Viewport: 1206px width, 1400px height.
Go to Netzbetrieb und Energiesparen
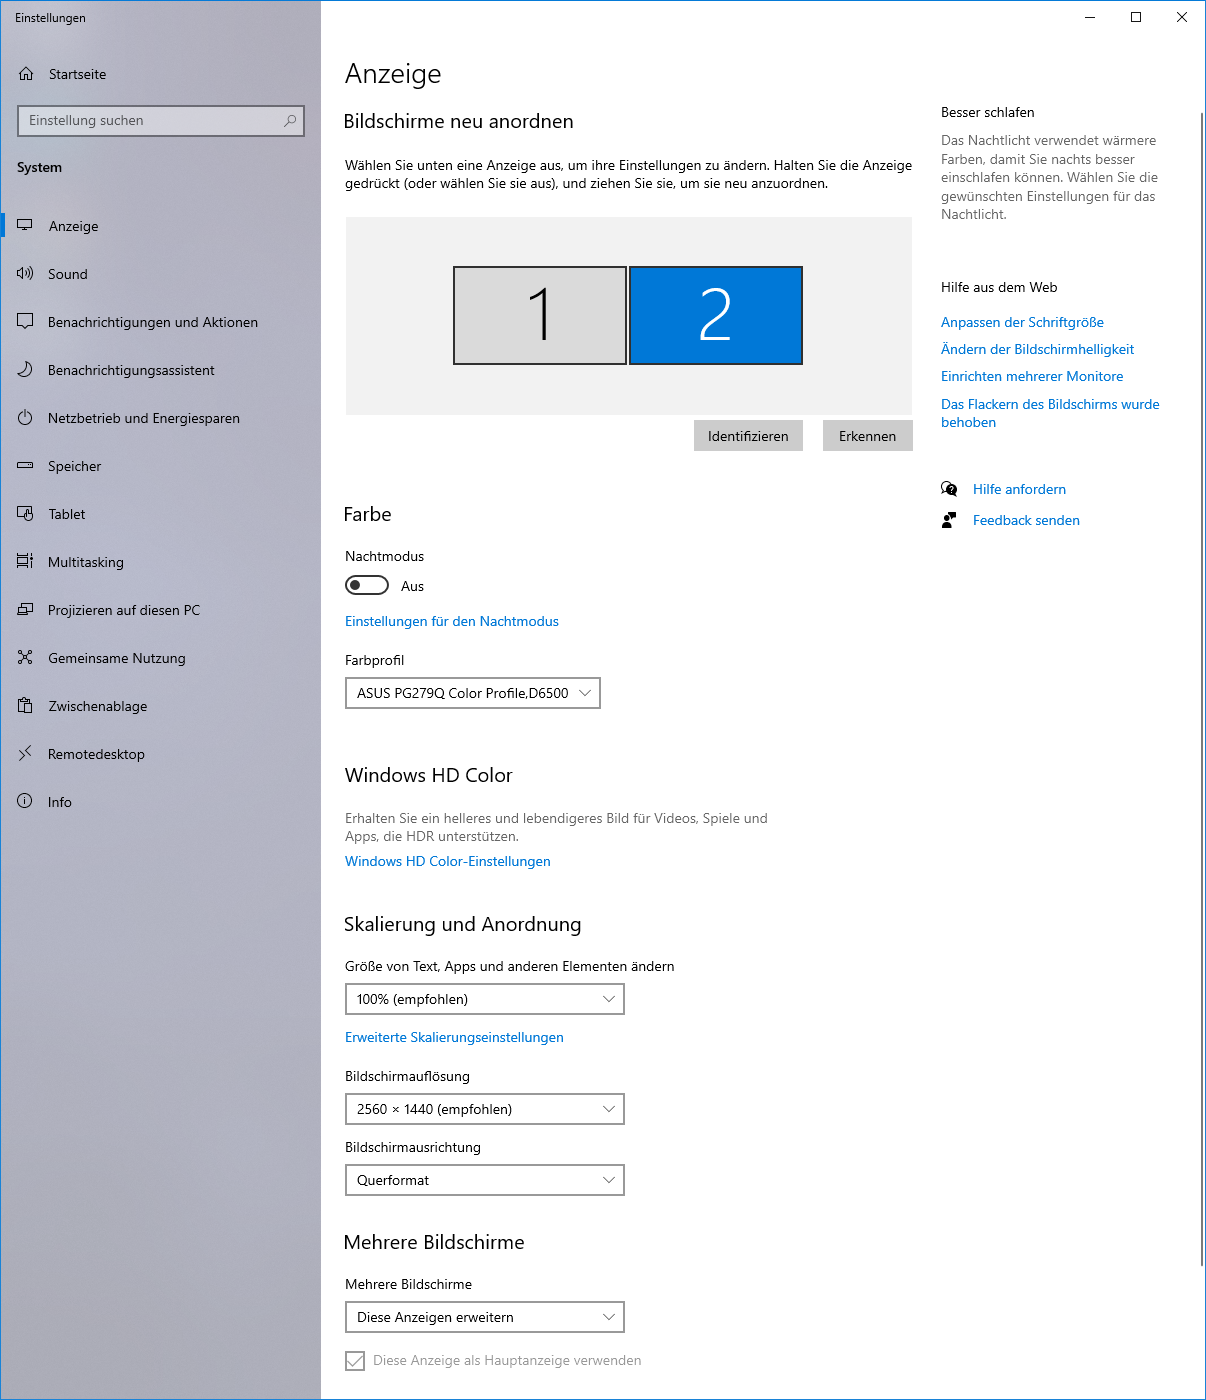pos(160,418)
